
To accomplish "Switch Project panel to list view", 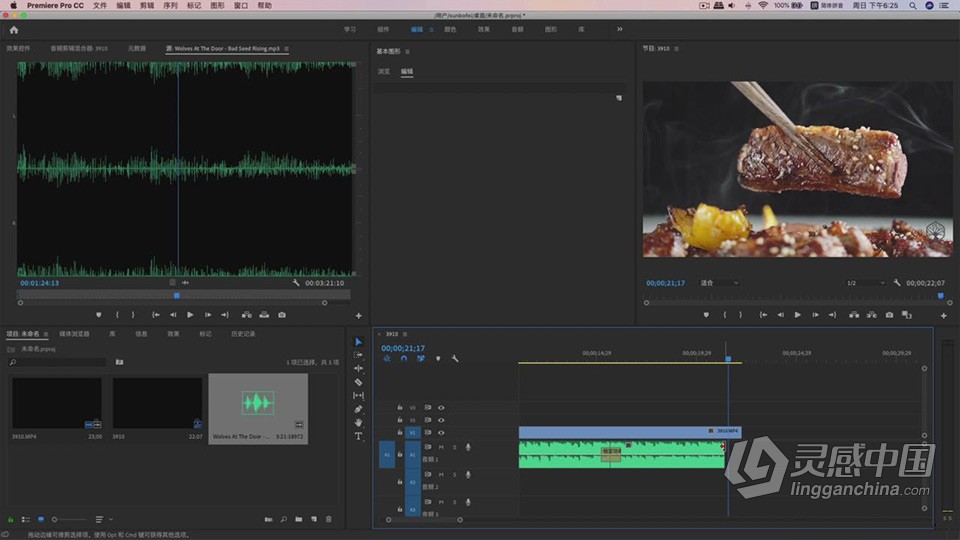I will point(26,519).
